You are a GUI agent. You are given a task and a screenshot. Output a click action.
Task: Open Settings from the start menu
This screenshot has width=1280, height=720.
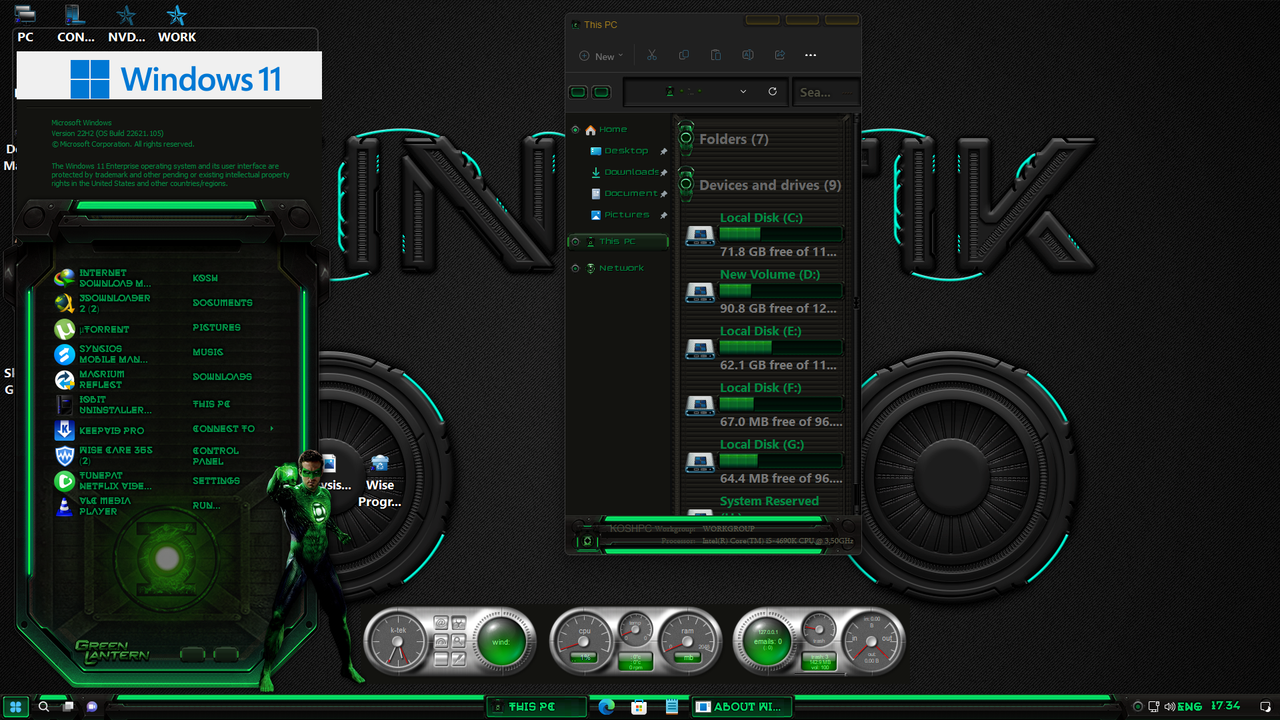(216, 481)
